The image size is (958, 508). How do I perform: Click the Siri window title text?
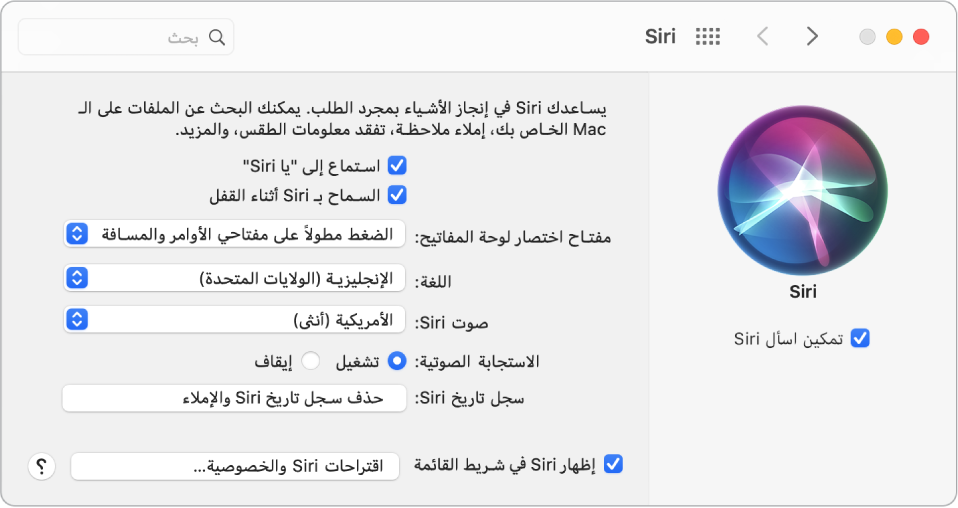coord(660,37)
